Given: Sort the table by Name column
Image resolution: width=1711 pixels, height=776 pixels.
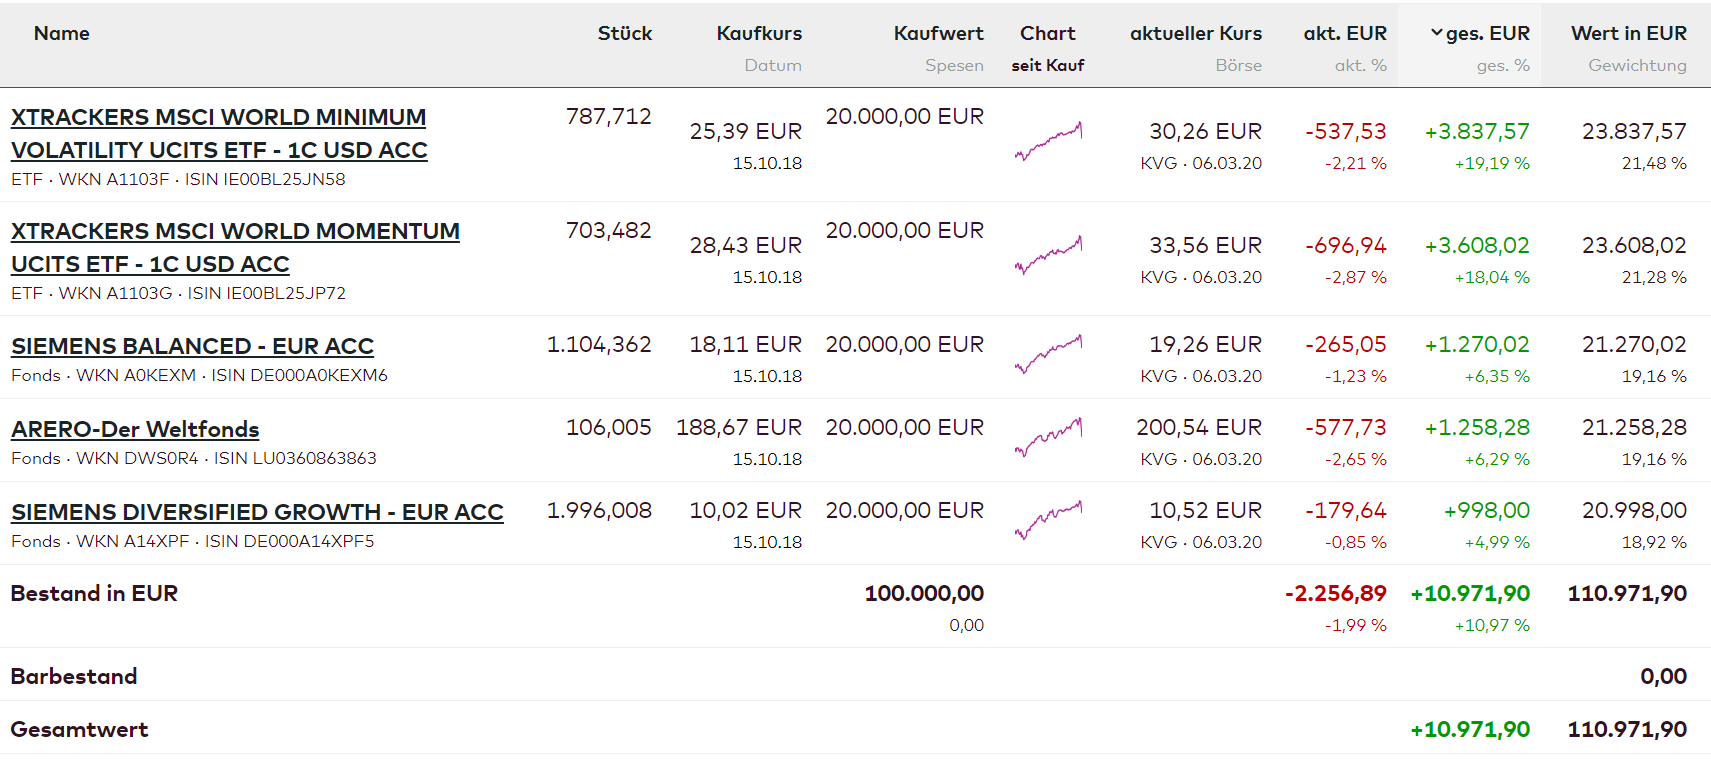Looking at the screenshot, I should click(62, 33).
